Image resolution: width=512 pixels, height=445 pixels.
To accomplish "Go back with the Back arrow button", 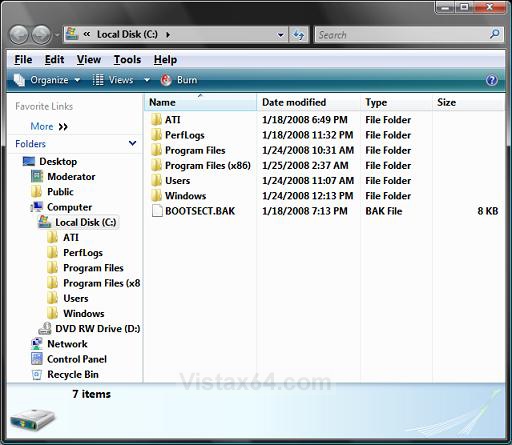I will 19,34.
